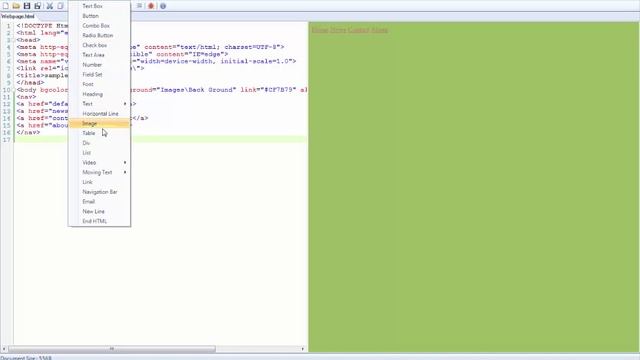Place cursor on empty line 17

click(x=161, y=140)
